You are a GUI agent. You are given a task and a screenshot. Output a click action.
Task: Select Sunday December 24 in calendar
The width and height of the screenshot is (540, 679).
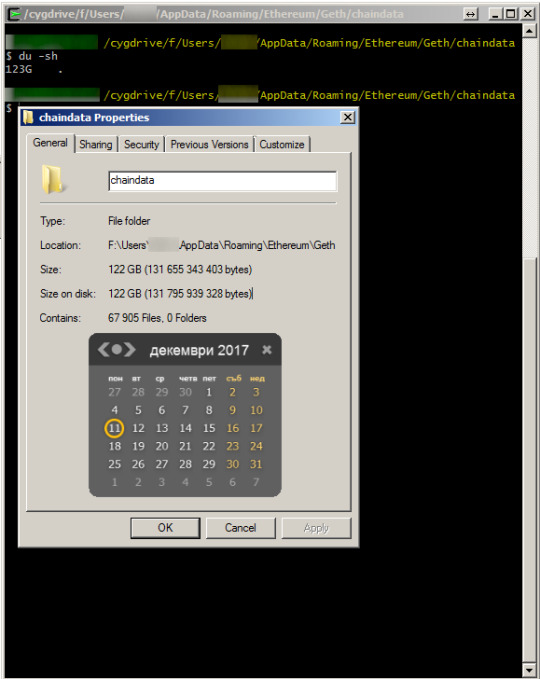[256, 446]
